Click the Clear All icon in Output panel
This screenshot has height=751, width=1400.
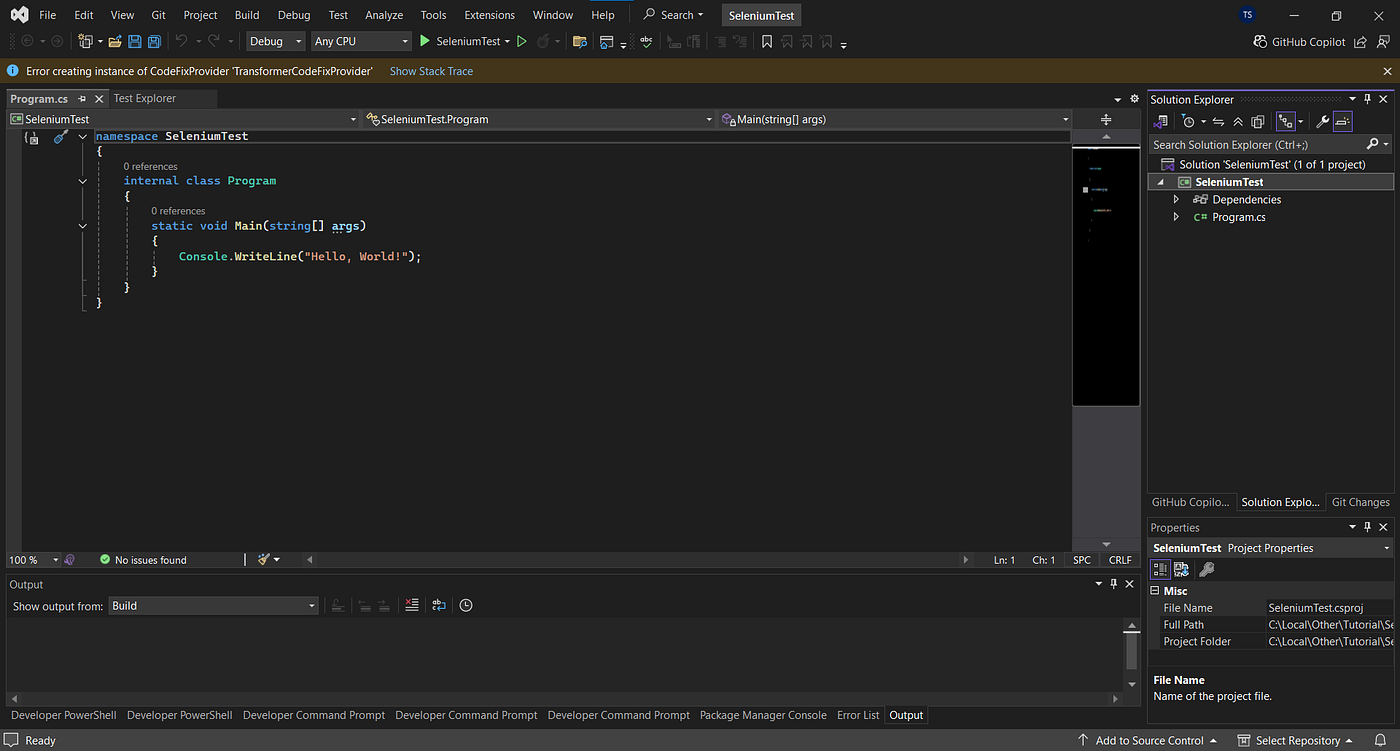point(412,605)
